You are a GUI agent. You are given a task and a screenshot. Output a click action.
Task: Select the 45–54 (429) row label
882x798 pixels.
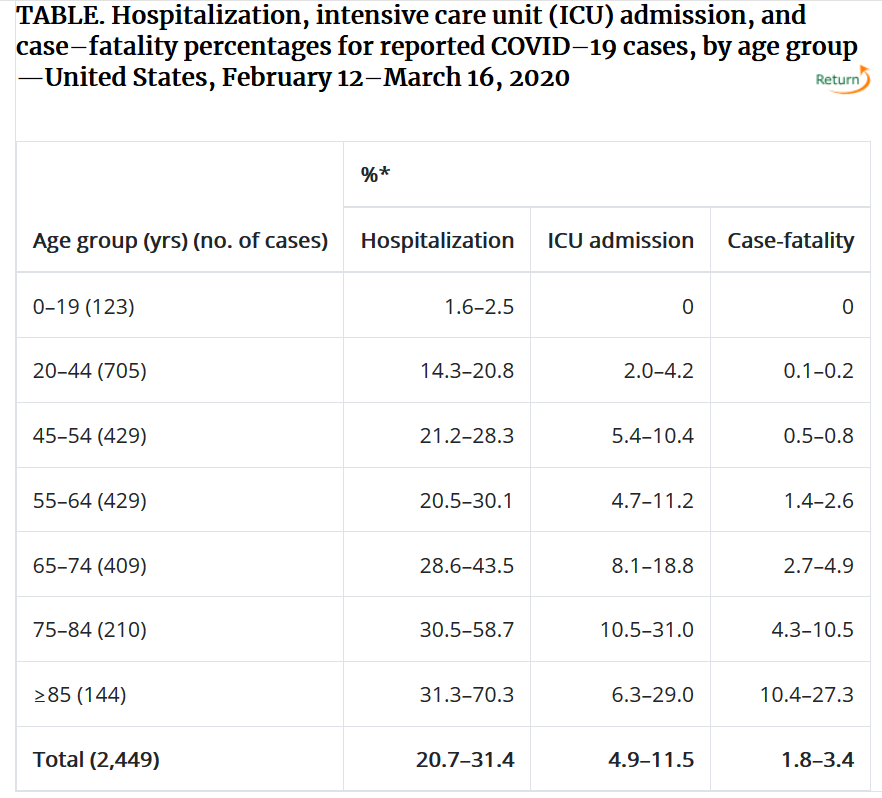point(89,436)
